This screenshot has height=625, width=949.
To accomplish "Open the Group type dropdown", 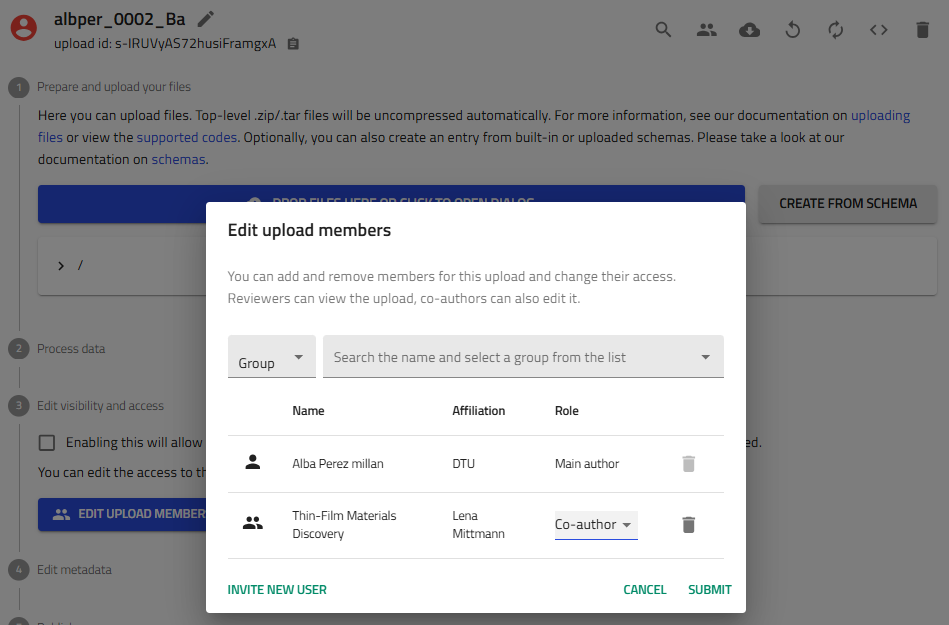I will tap(271, 358).
